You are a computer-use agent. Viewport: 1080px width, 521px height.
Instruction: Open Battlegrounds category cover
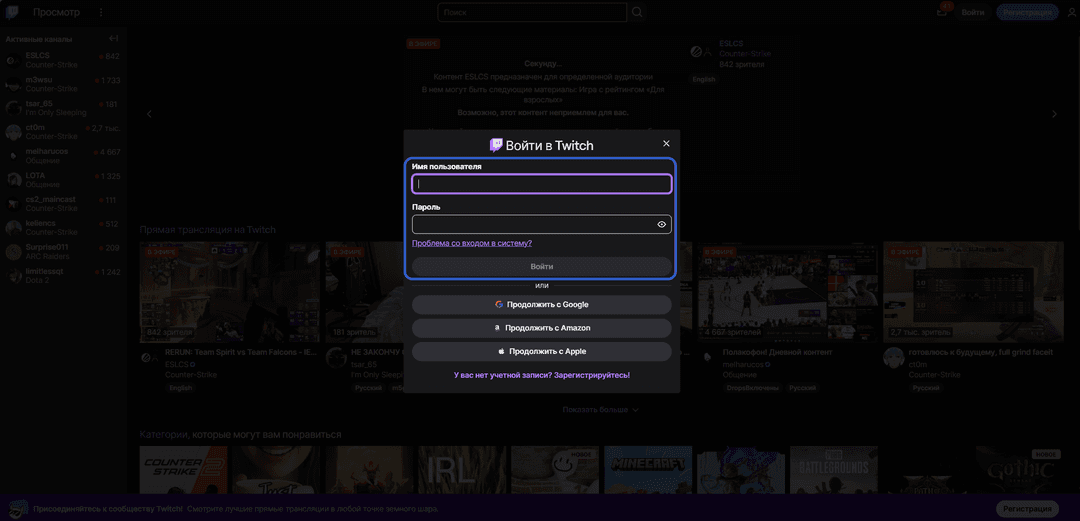pos(834,470)
